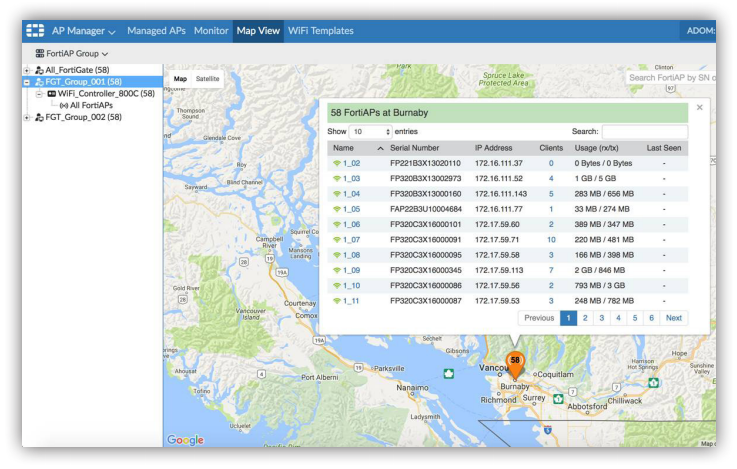Go to page 6 of entries
This screenshot has width=737, height=469.
(651, 318)
